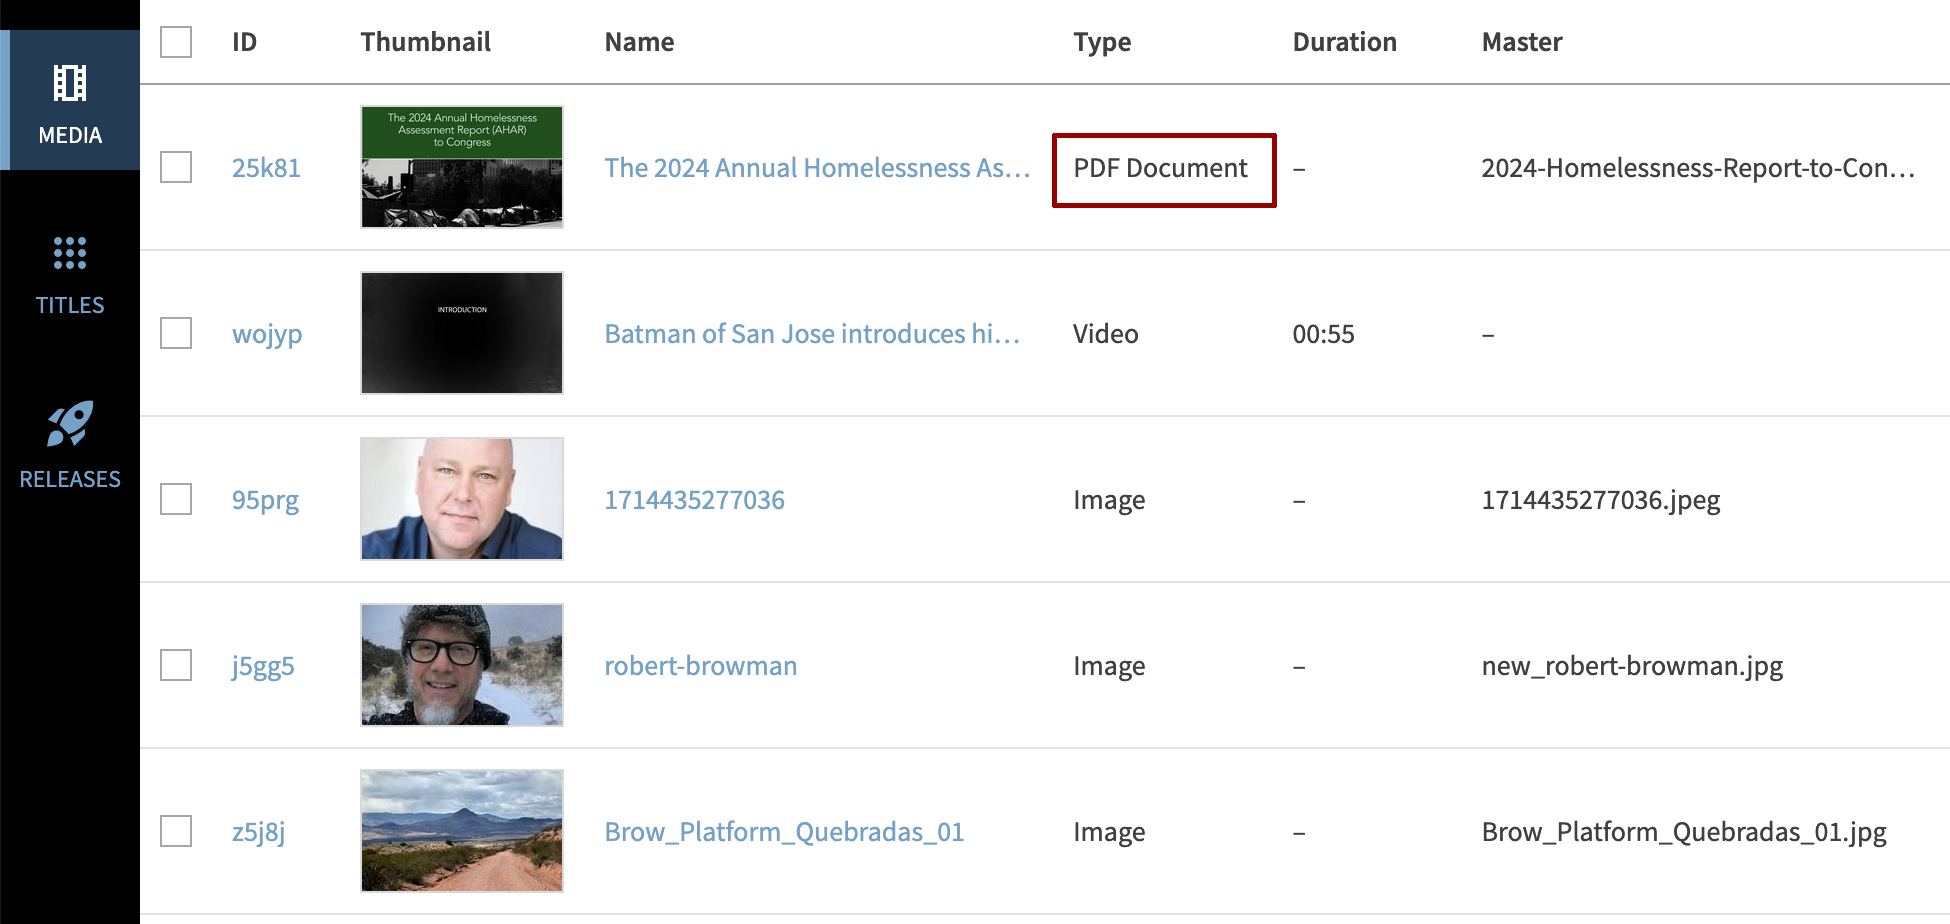Open the AHAR report cover thumbnail
Viewport: 1950px width, 924px height.
(x=461, y=166)
